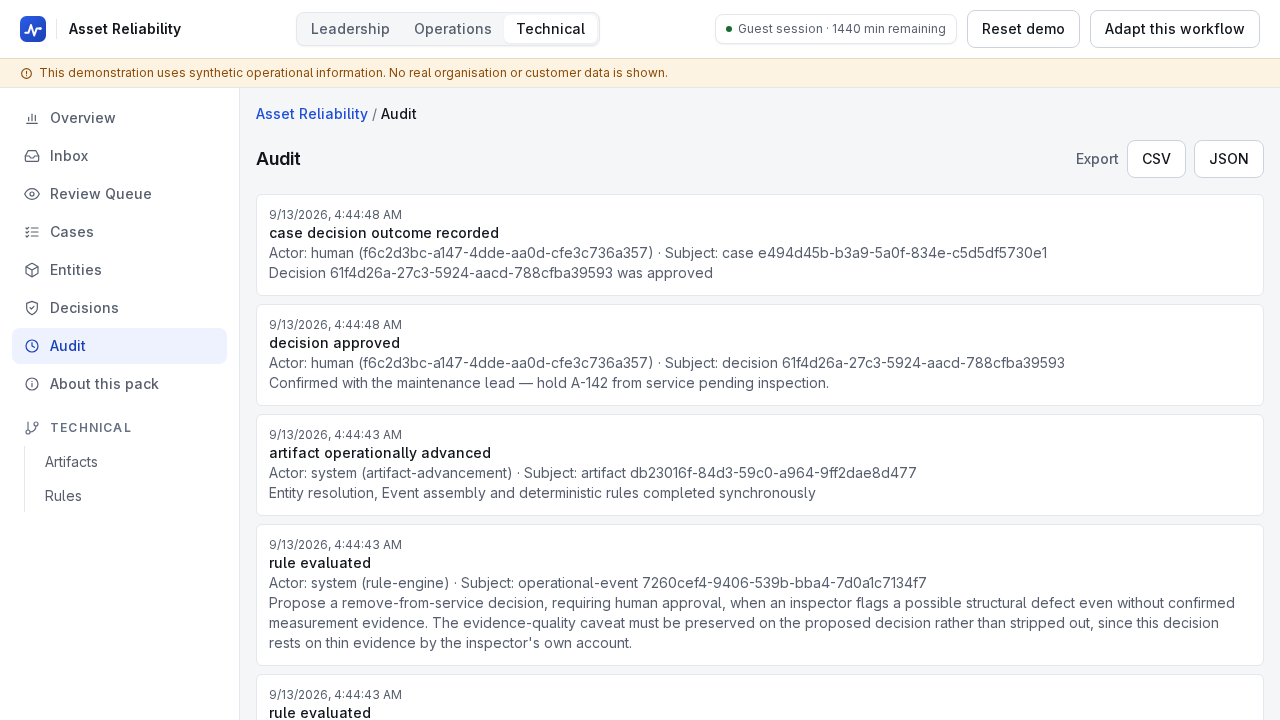Export audit log as JSON
This screenshot has width=1280, height=720.
[1229, 159]
